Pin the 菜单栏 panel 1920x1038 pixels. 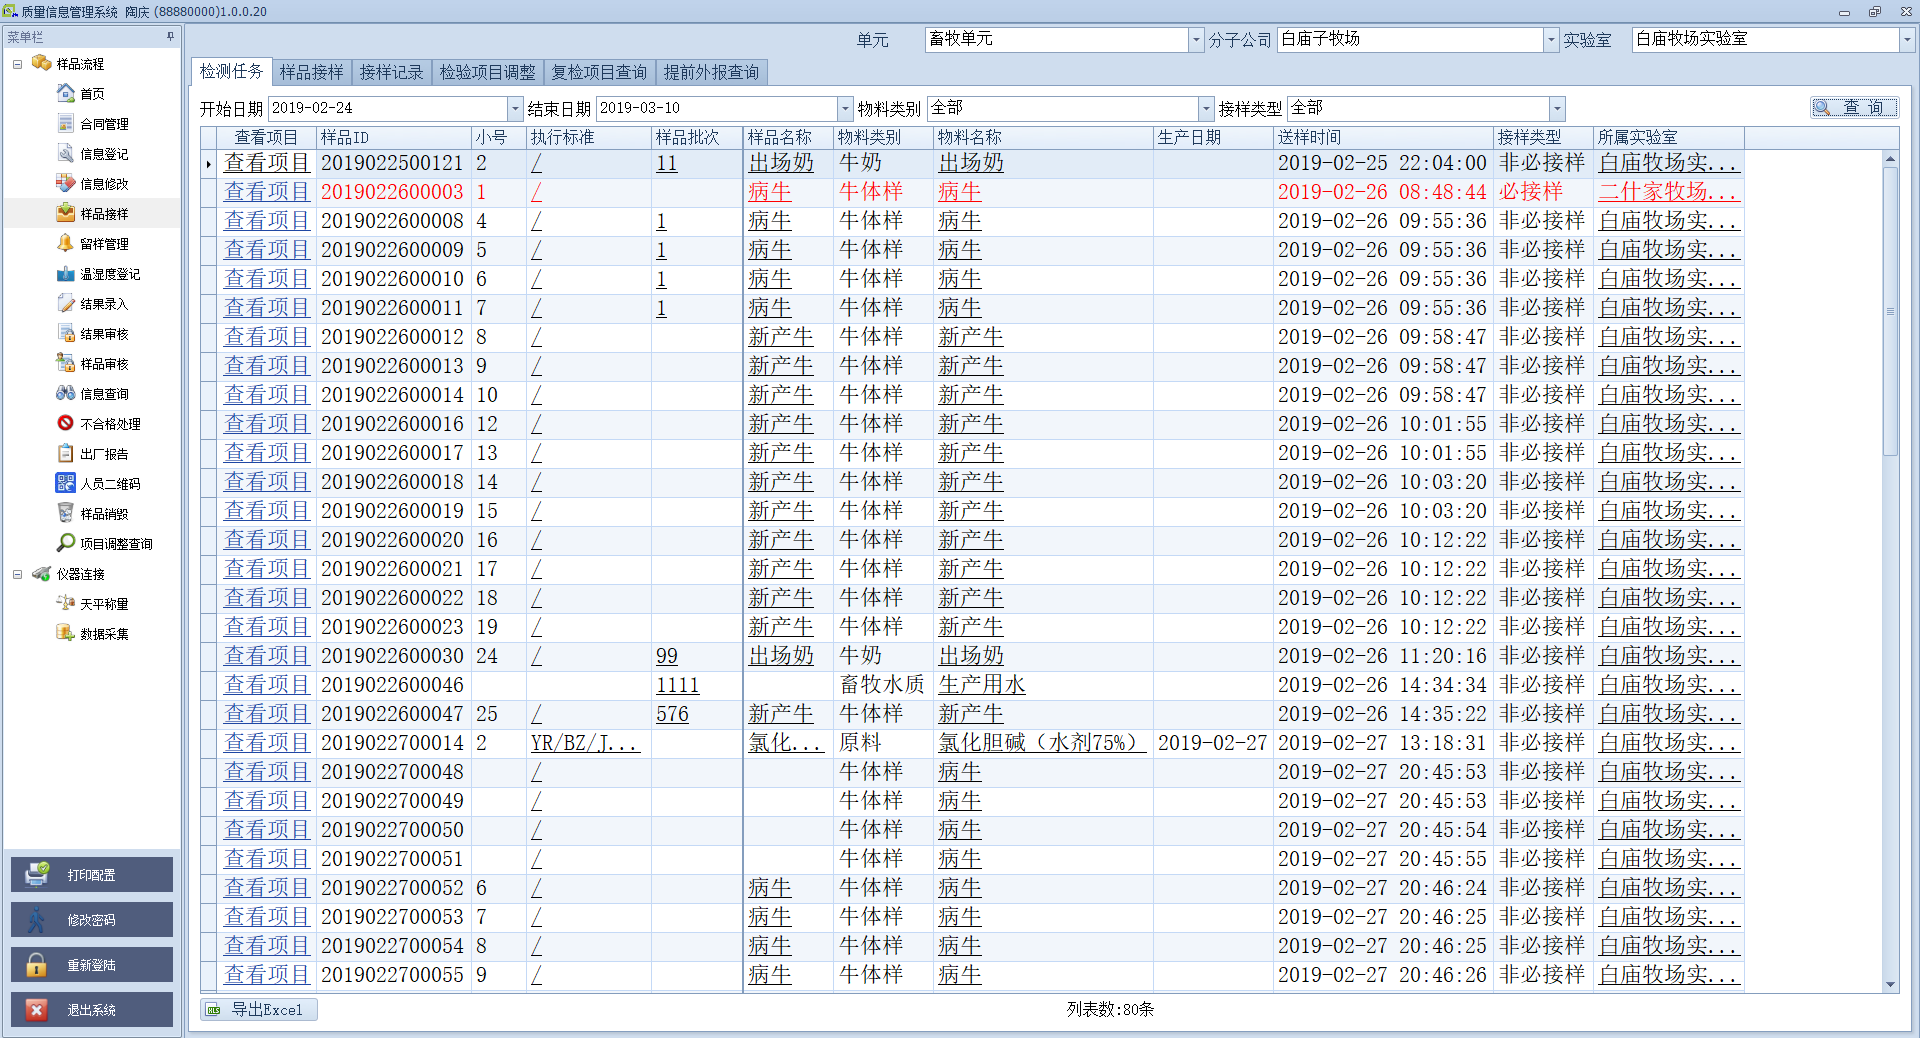[170, 37]
